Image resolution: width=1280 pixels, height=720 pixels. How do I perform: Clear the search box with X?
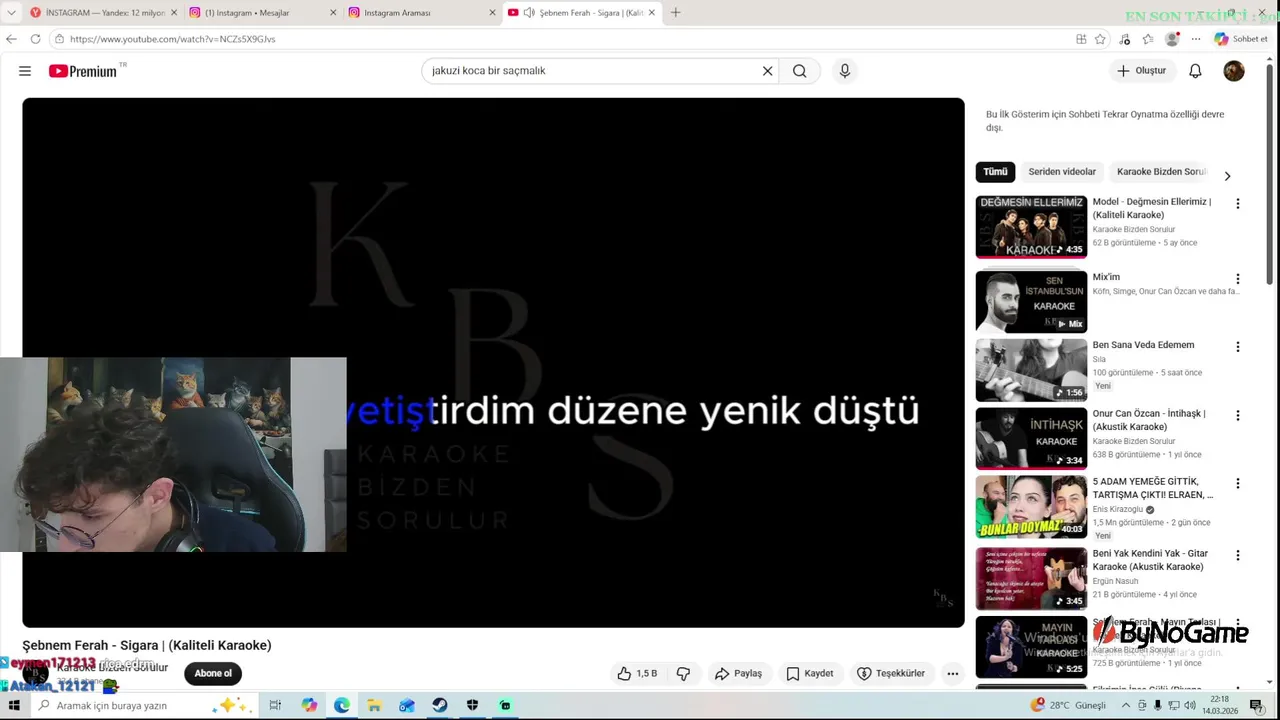(x=768, y=71)
